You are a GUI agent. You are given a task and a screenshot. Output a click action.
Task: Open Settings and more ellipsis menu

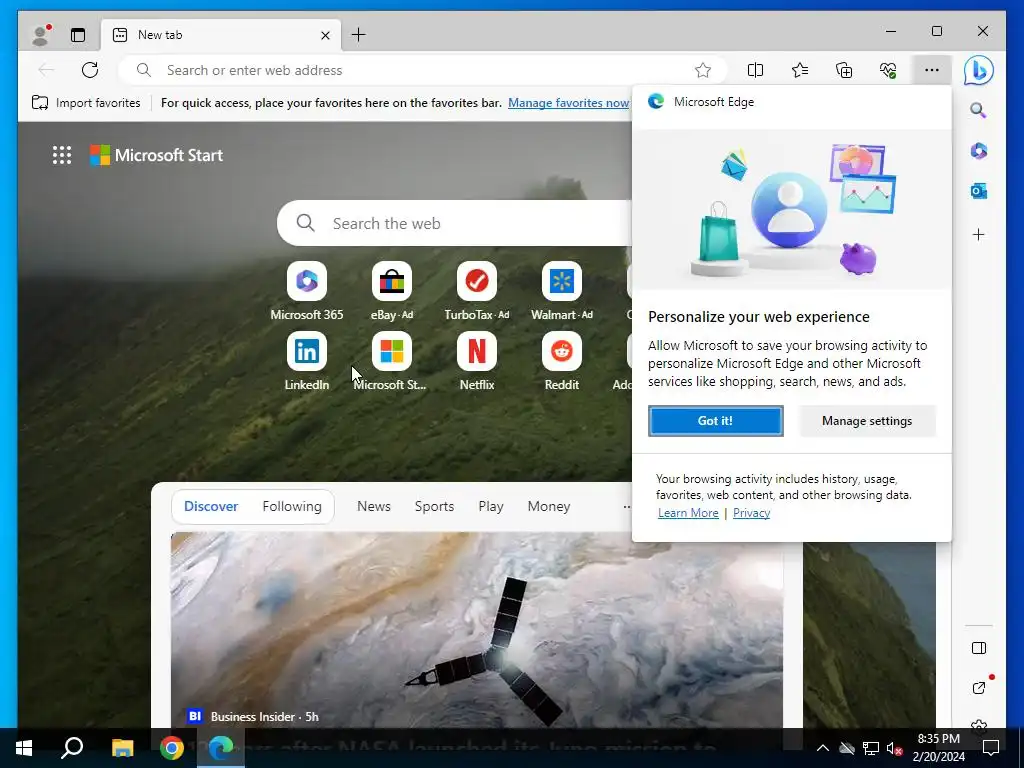(932, 70)
